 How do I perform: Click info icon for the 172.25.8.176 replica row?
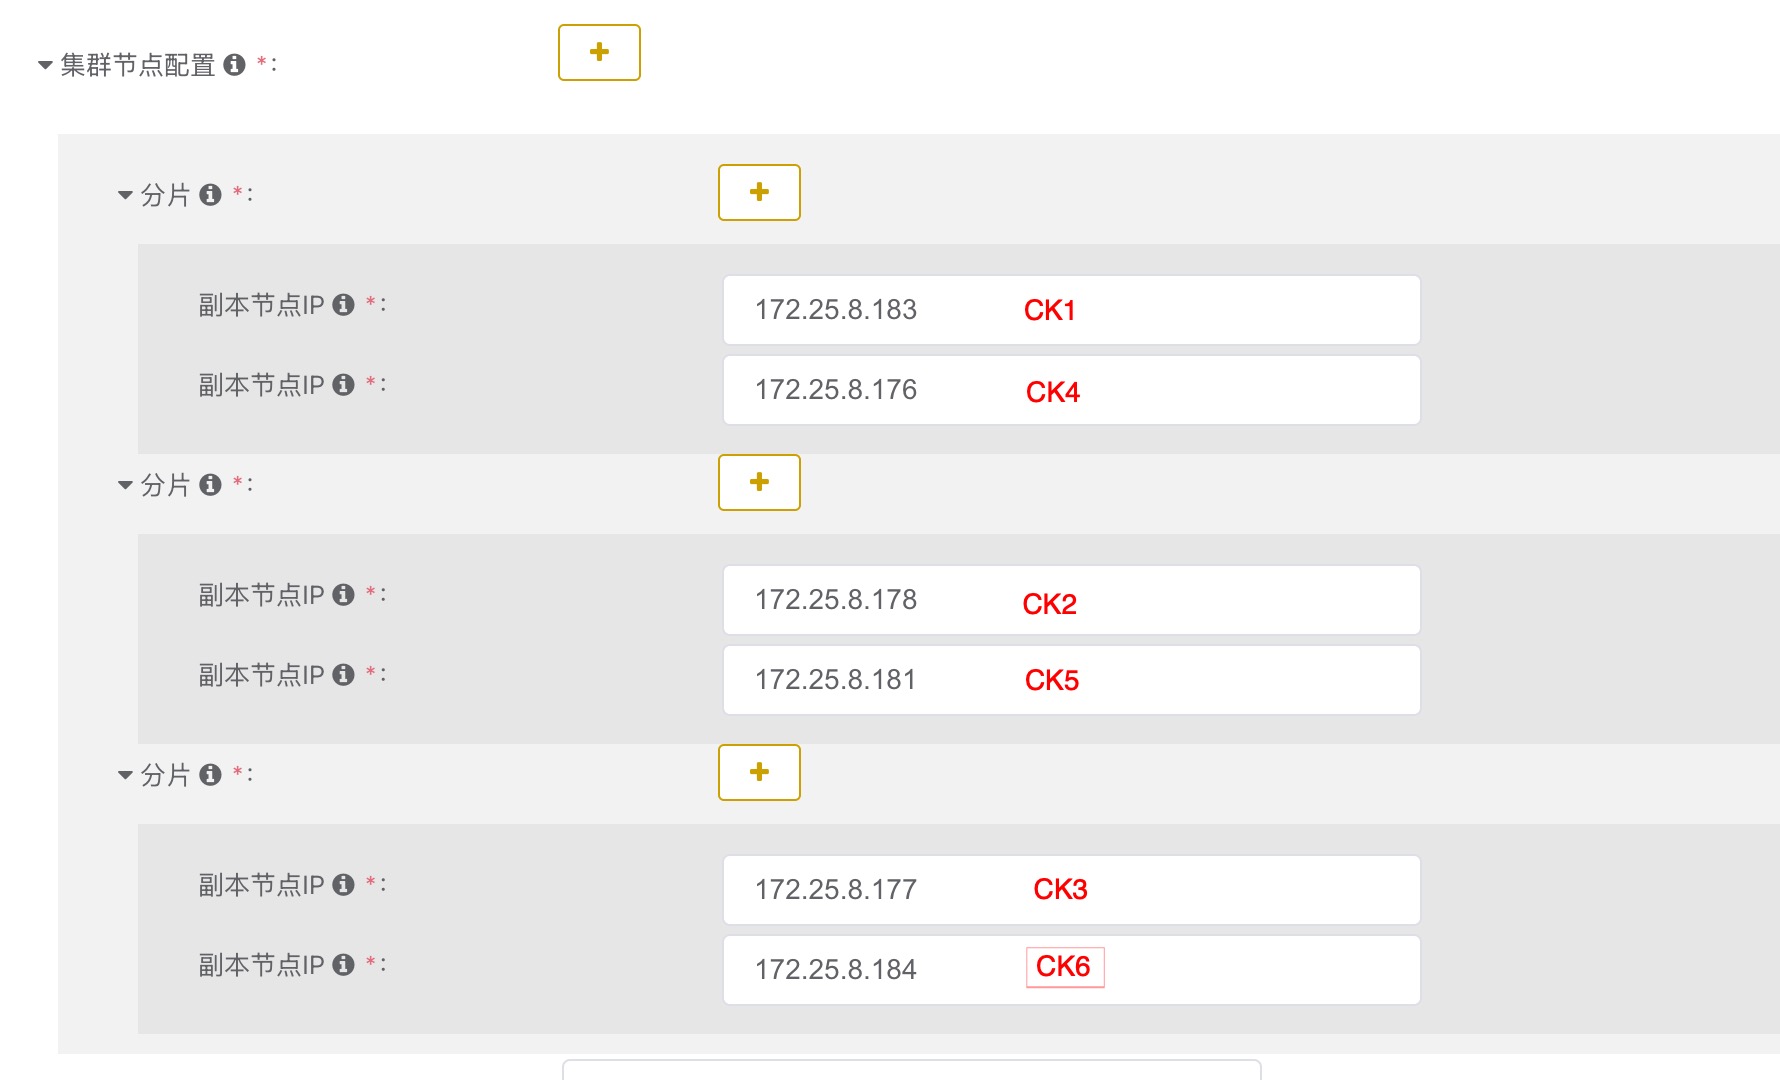(x=343, y=385)
